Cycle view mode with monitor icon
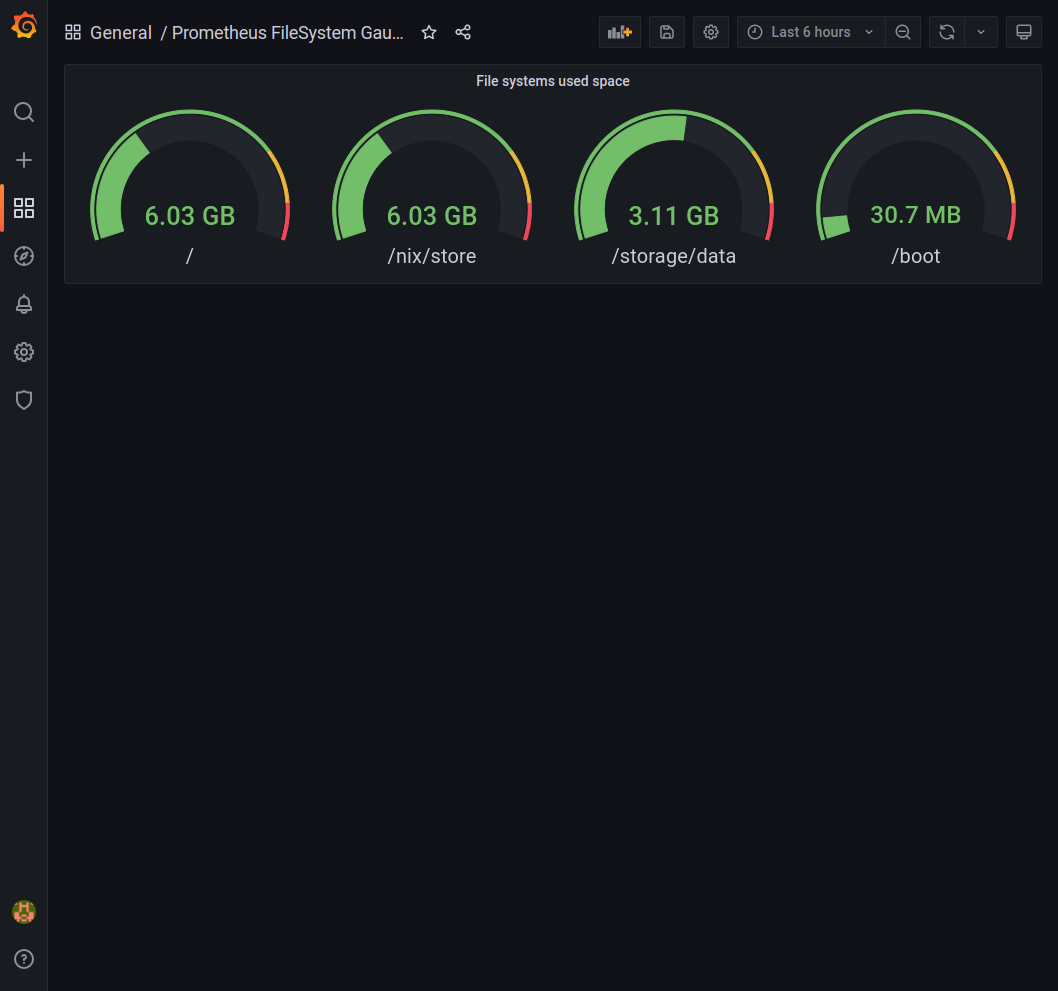The height and width of the screenshot is (991, 1058). pos(1024,32)
